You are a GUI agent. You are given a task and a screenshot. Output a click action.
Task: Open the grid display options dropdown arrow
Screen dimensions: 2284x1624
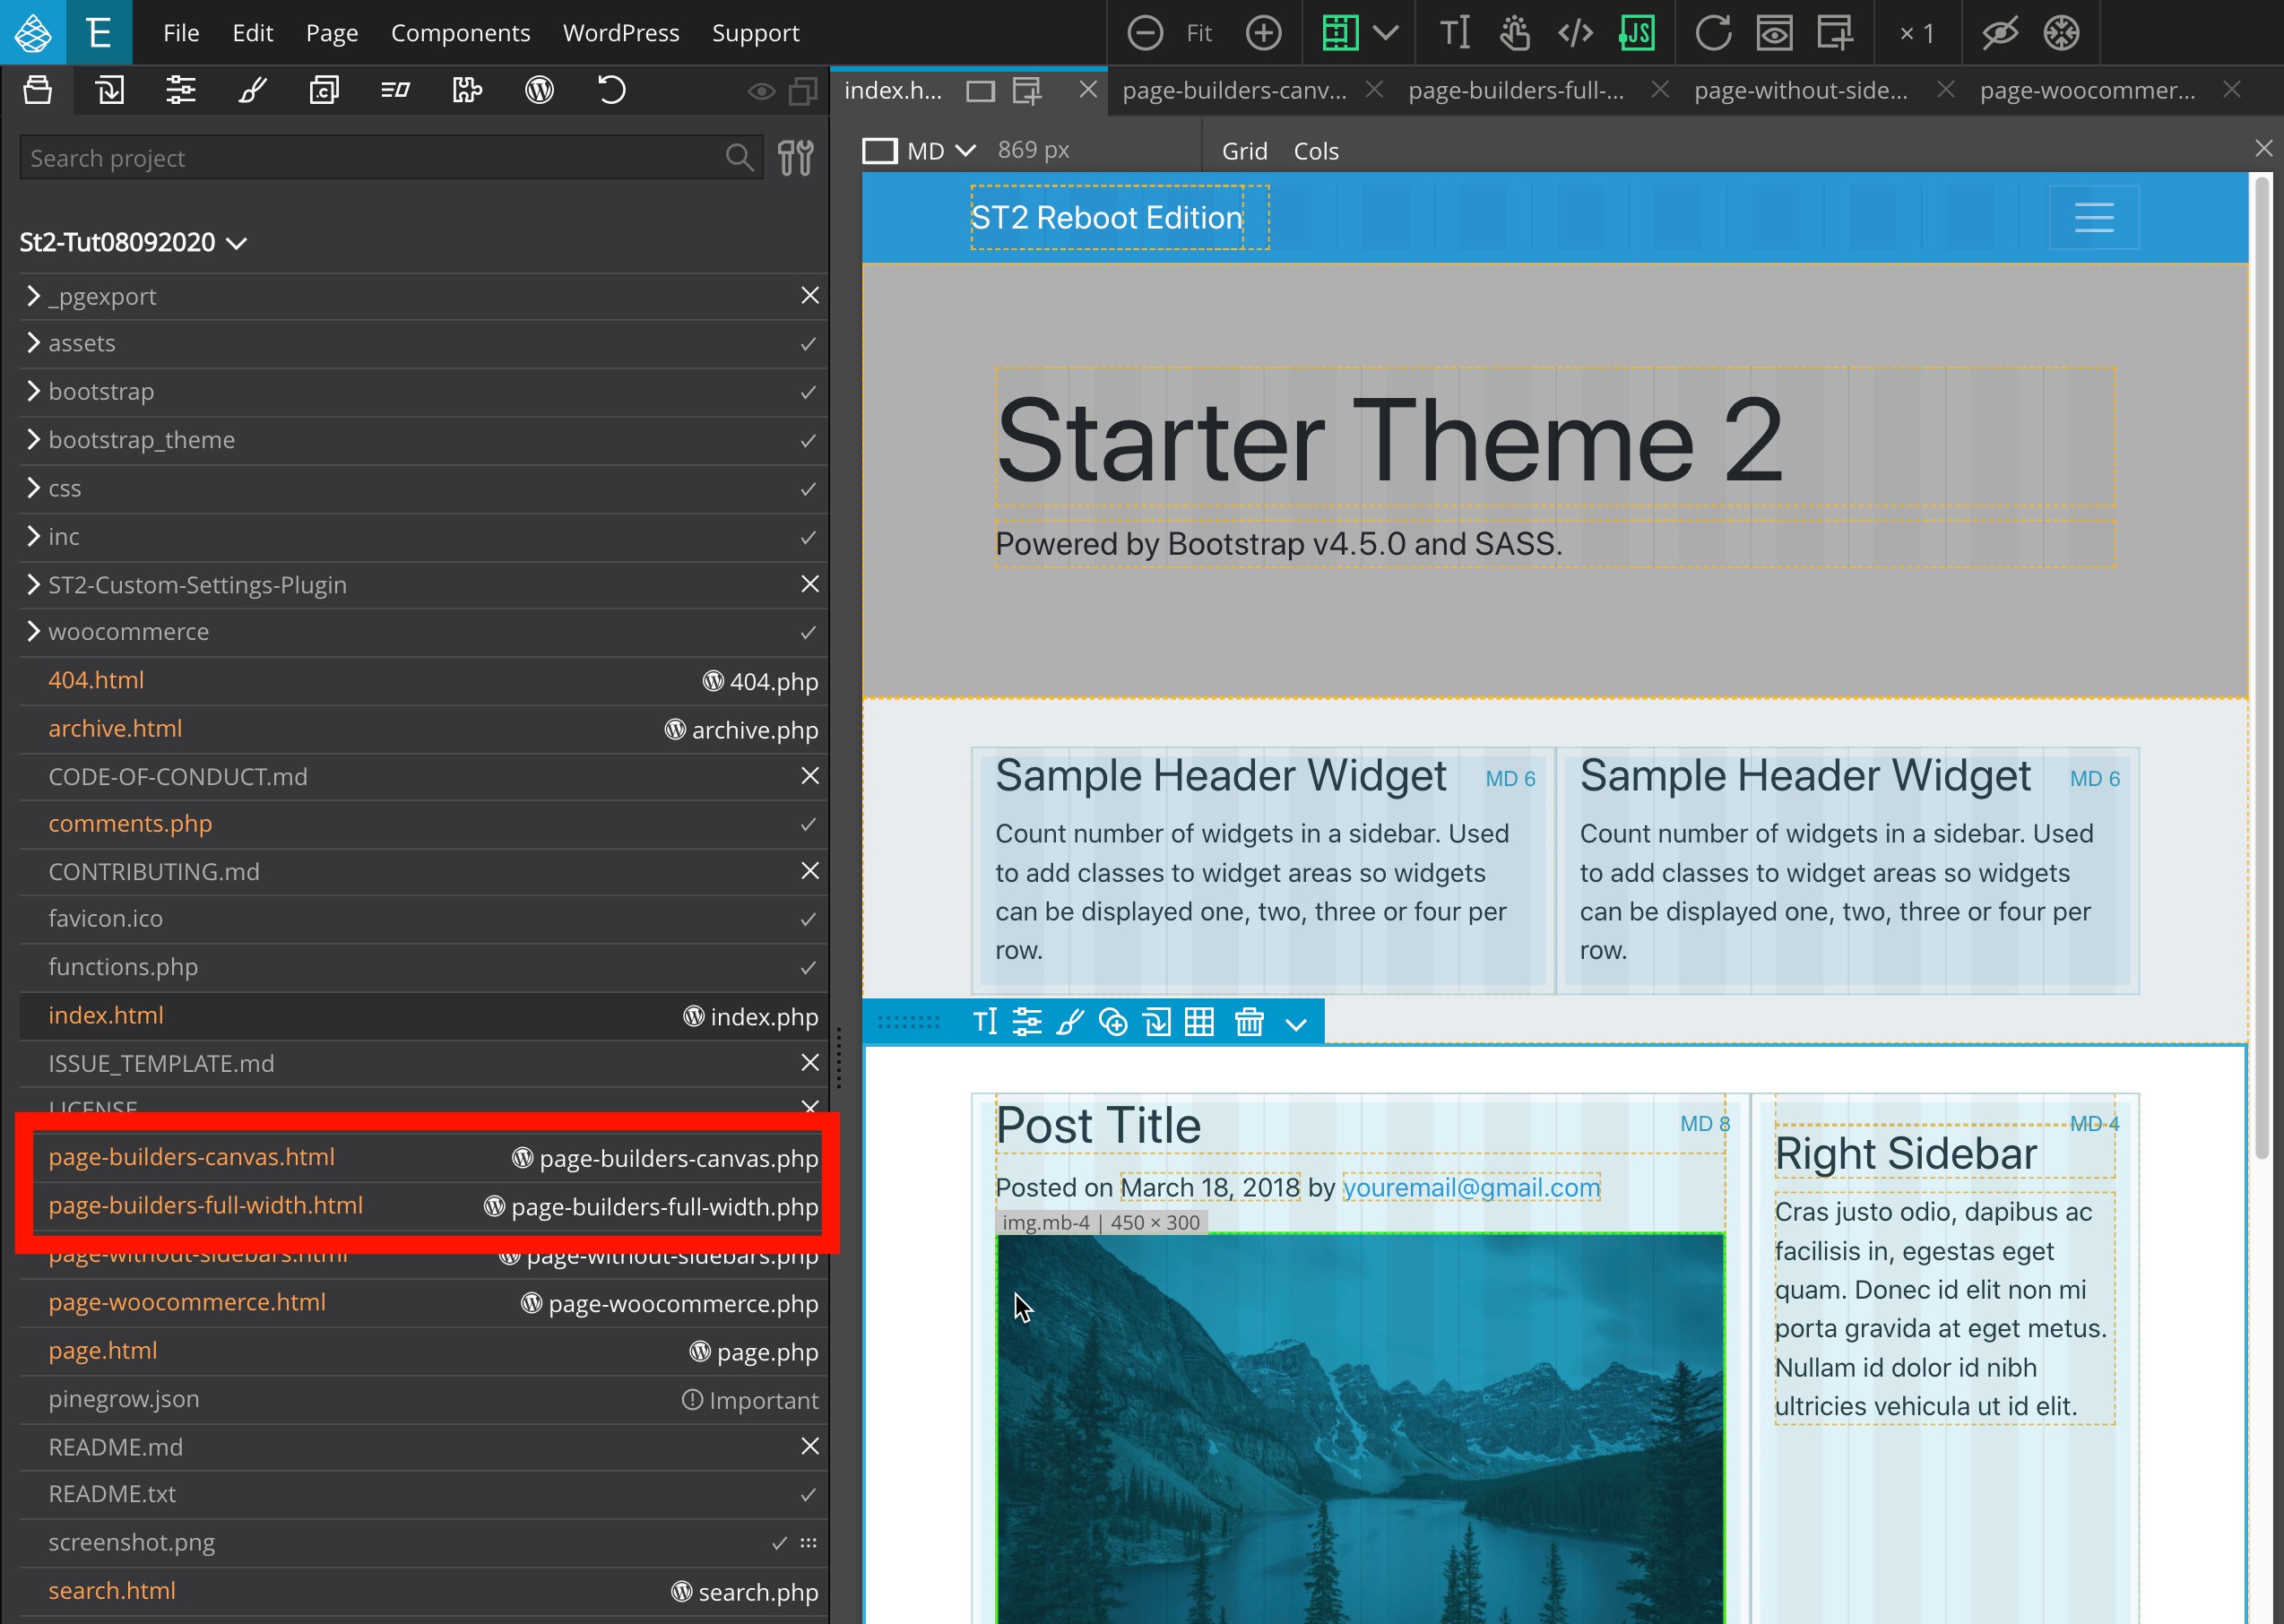1386,33
